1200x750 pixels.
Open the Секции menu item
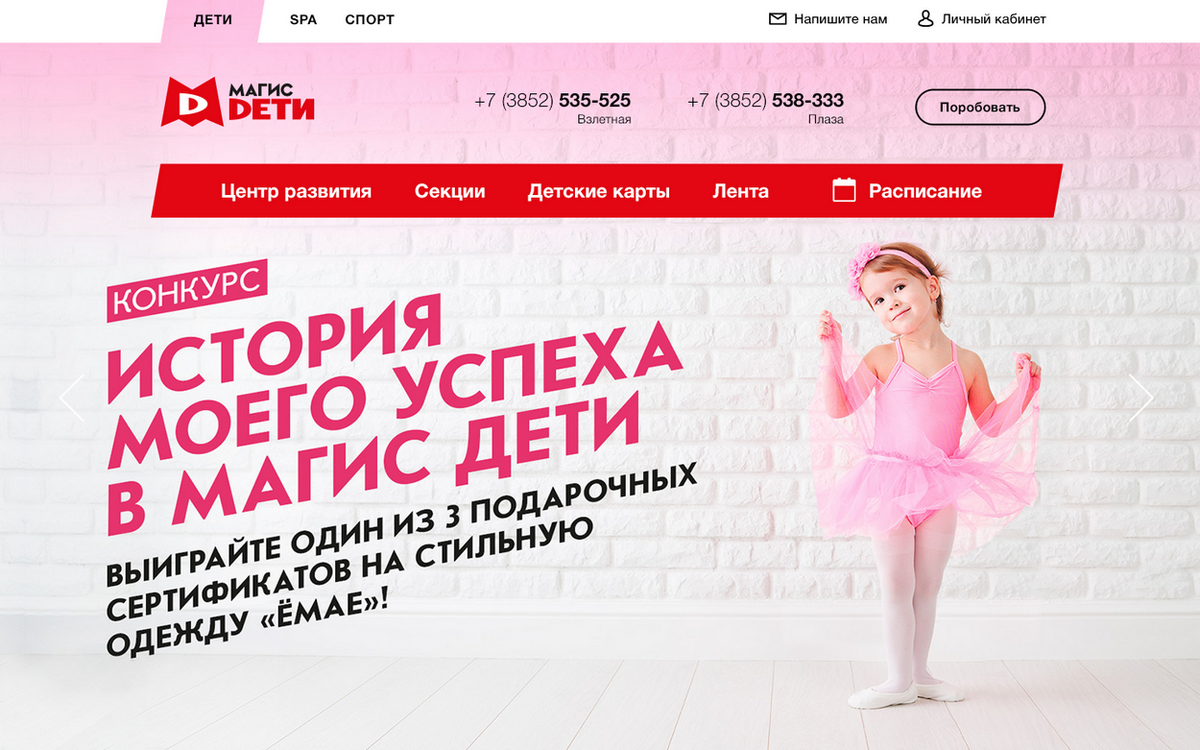click(x=450, y=191)
